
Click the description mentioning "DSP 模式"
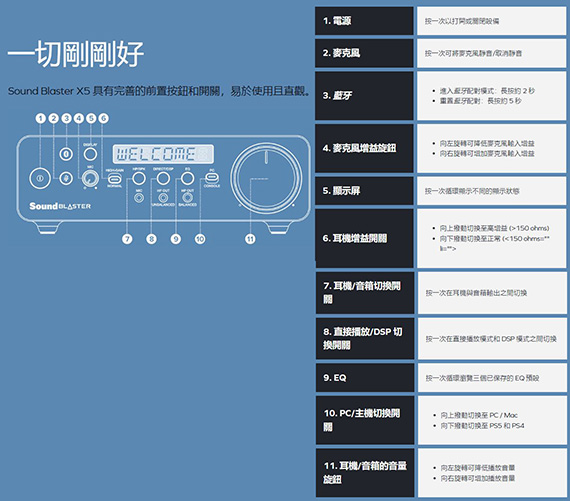[492, 338]
